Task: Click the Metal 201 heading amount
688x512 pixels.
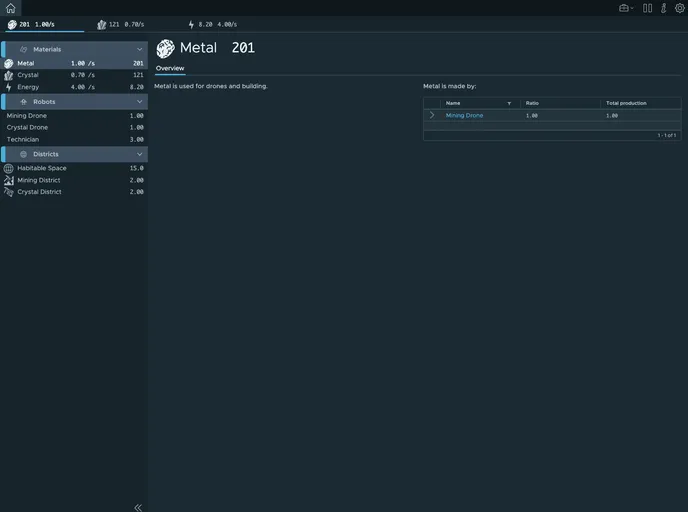Action: coord(243,48)
